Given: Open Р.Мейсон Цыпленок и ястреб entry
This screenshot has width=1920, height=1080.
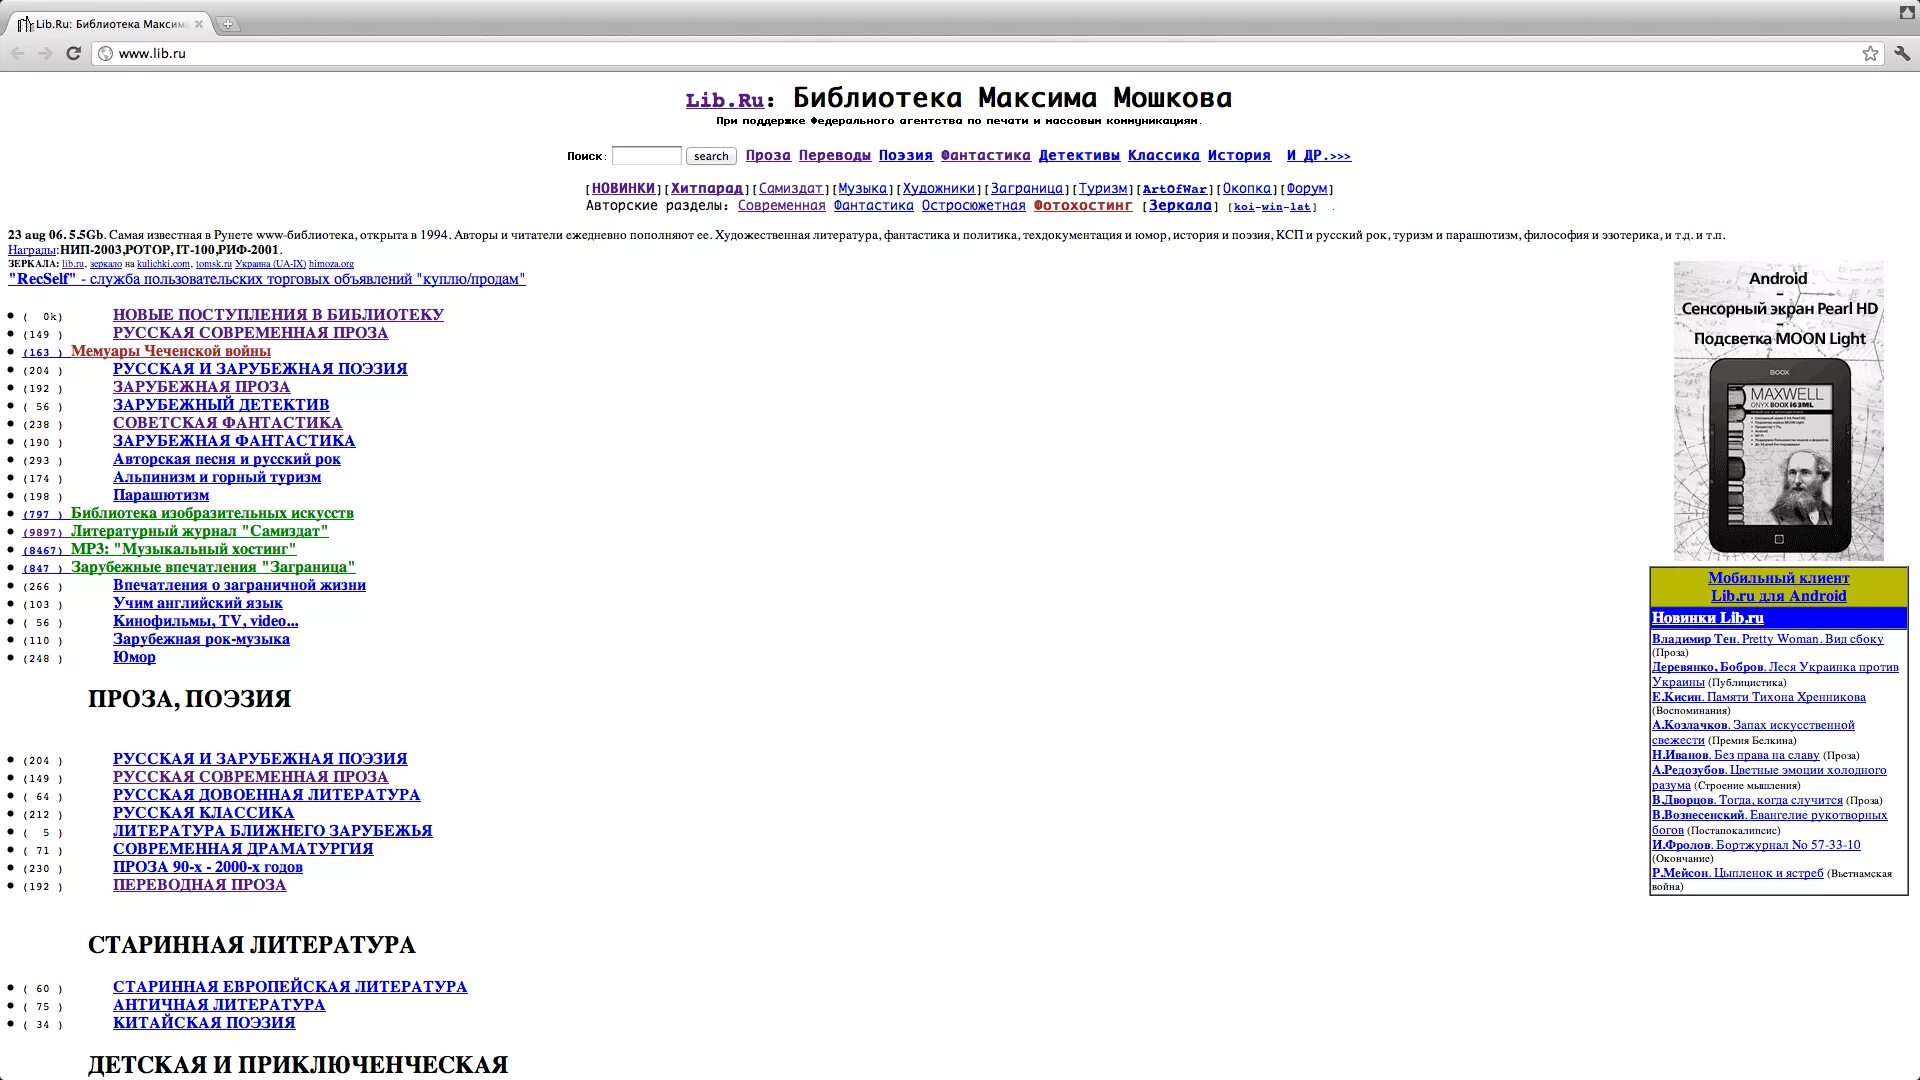Looking at the screenshot, I should 1737,873.
